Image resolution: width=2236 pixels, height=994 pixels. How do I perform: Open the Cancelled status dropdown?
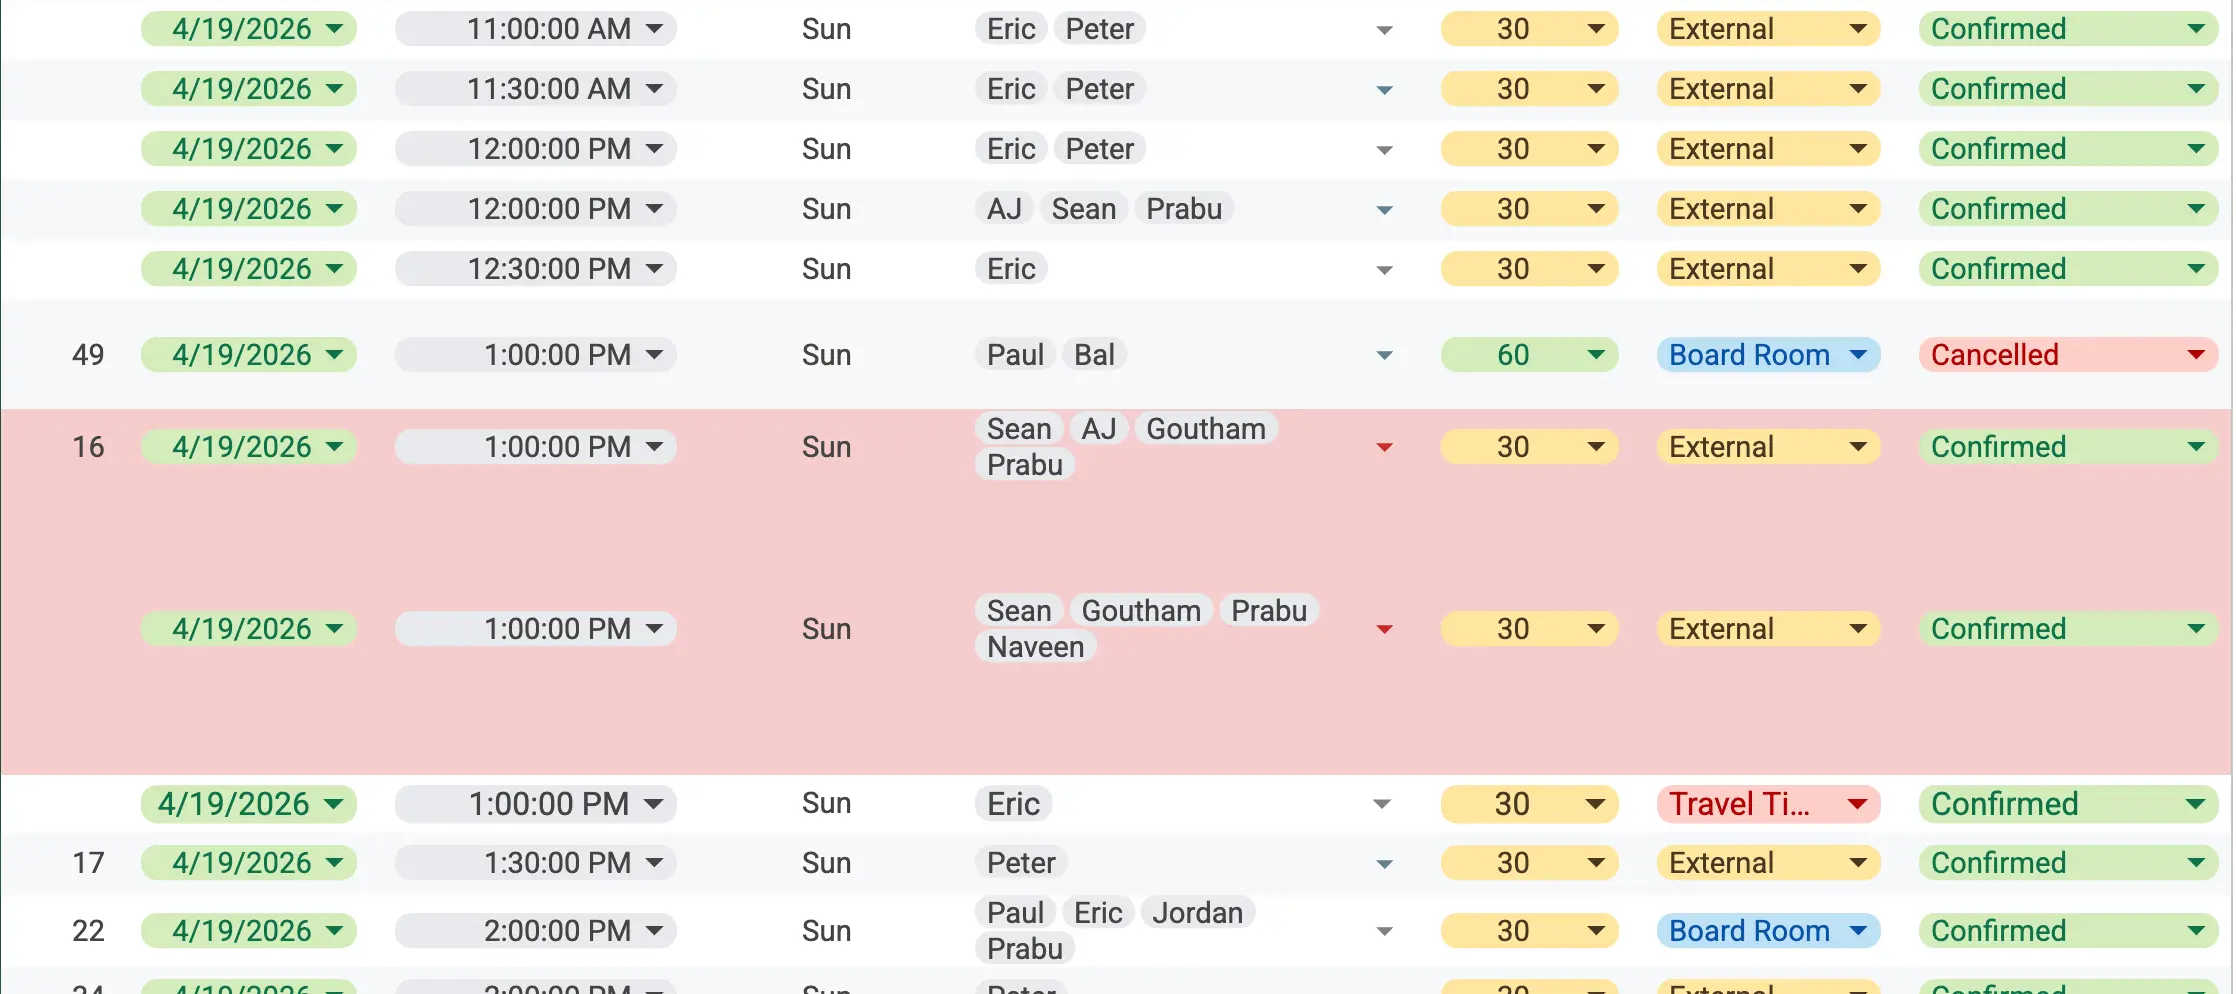[2068, 355]
